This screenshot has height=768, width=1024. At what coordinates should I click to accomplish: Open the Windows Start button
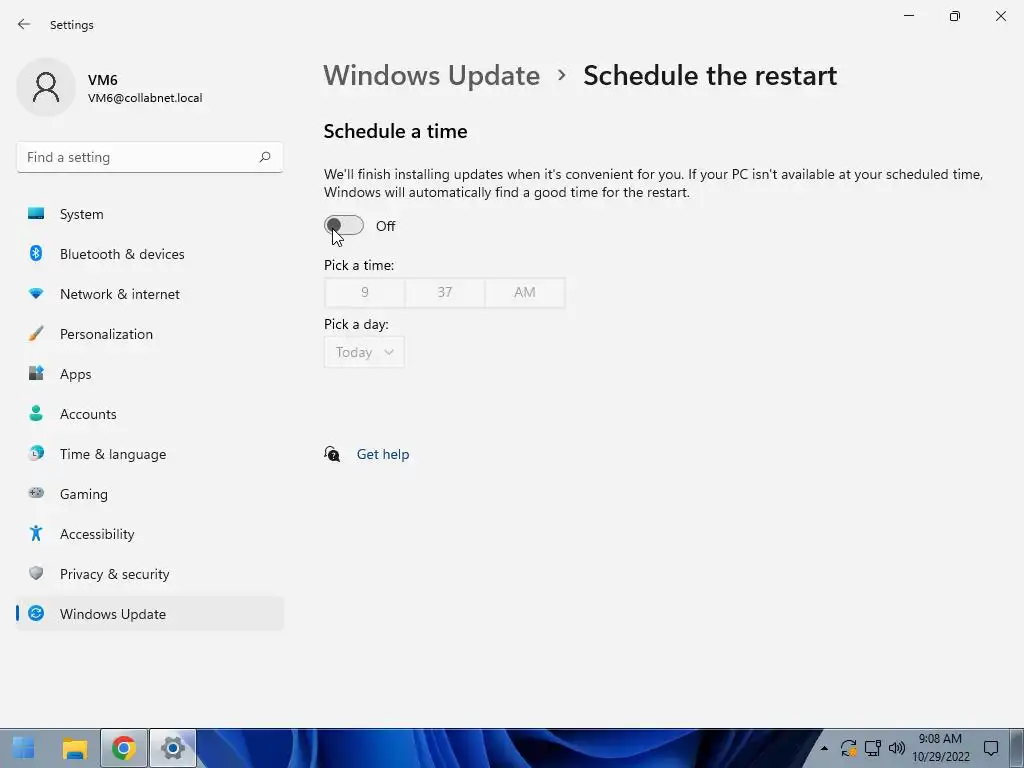(24, 748)
